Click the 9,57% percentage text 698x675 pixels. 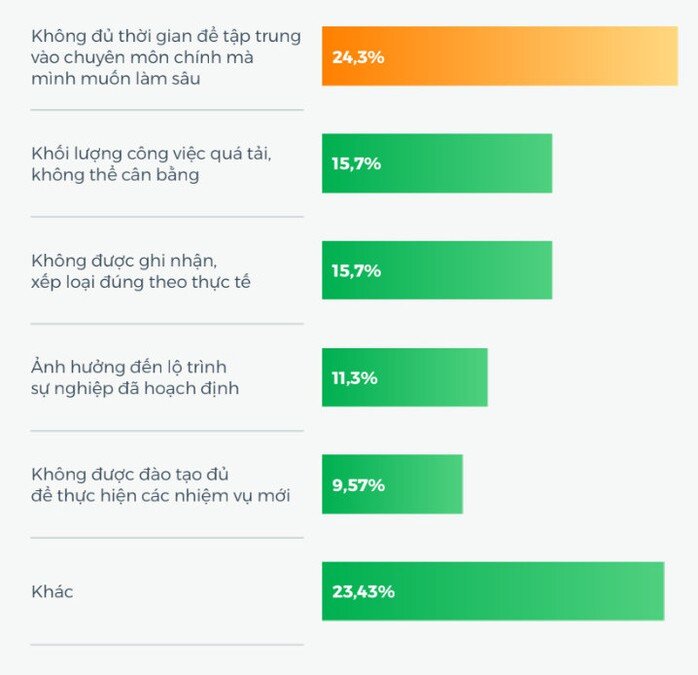pos(359,485)
